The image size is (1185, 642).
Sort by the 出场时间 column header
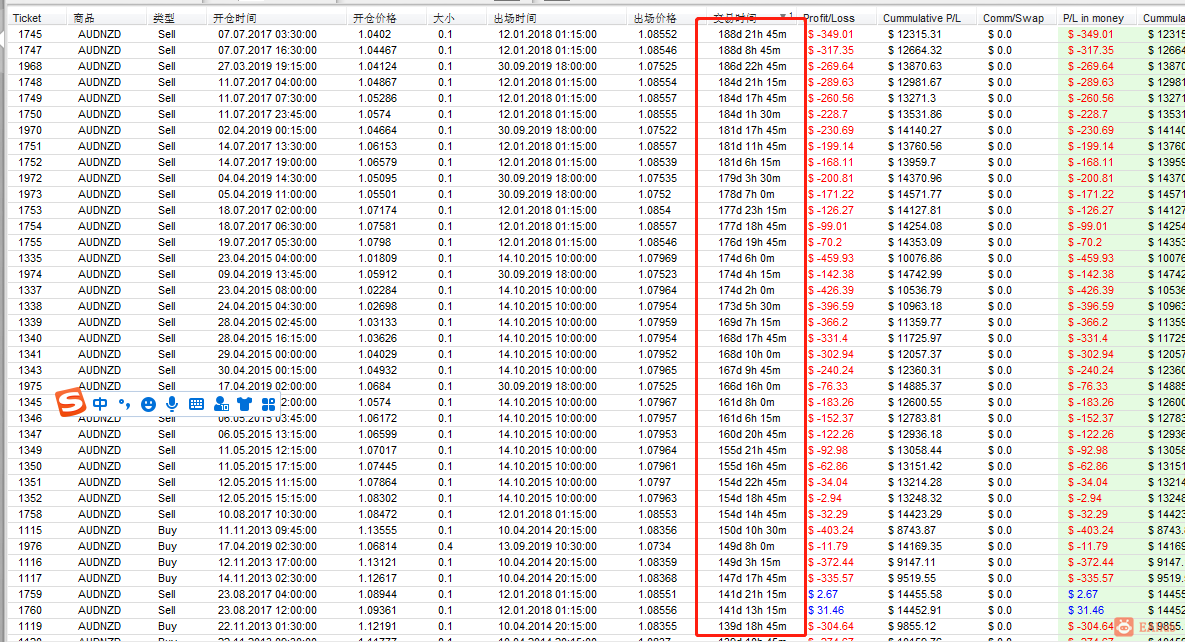(x=515, y=17)
